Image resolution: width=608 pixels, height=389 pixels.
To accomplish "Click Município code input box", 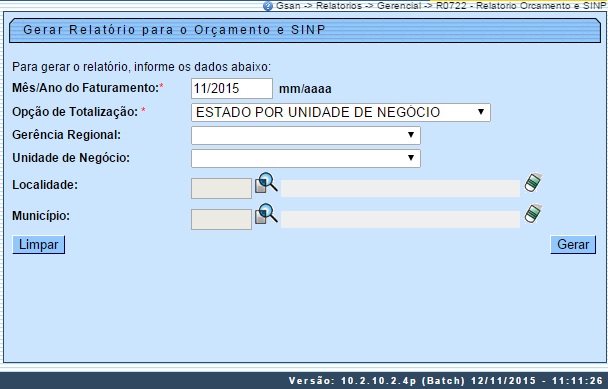I will point(221,220).
